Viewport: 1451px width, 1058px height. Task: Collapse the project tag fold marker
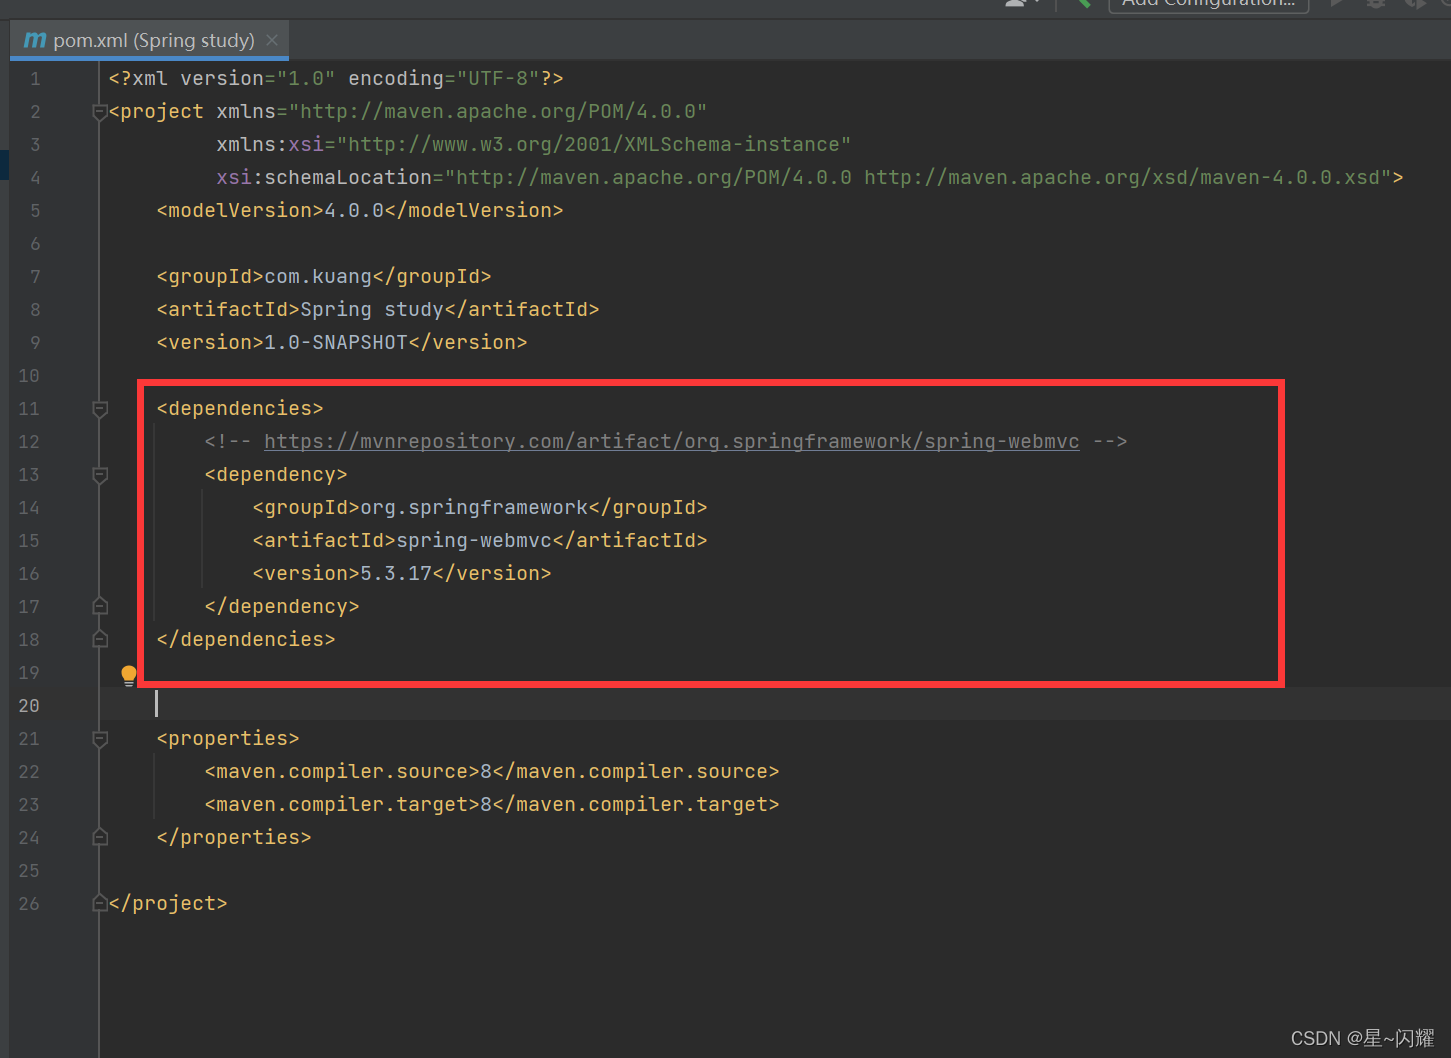(100, 112)
